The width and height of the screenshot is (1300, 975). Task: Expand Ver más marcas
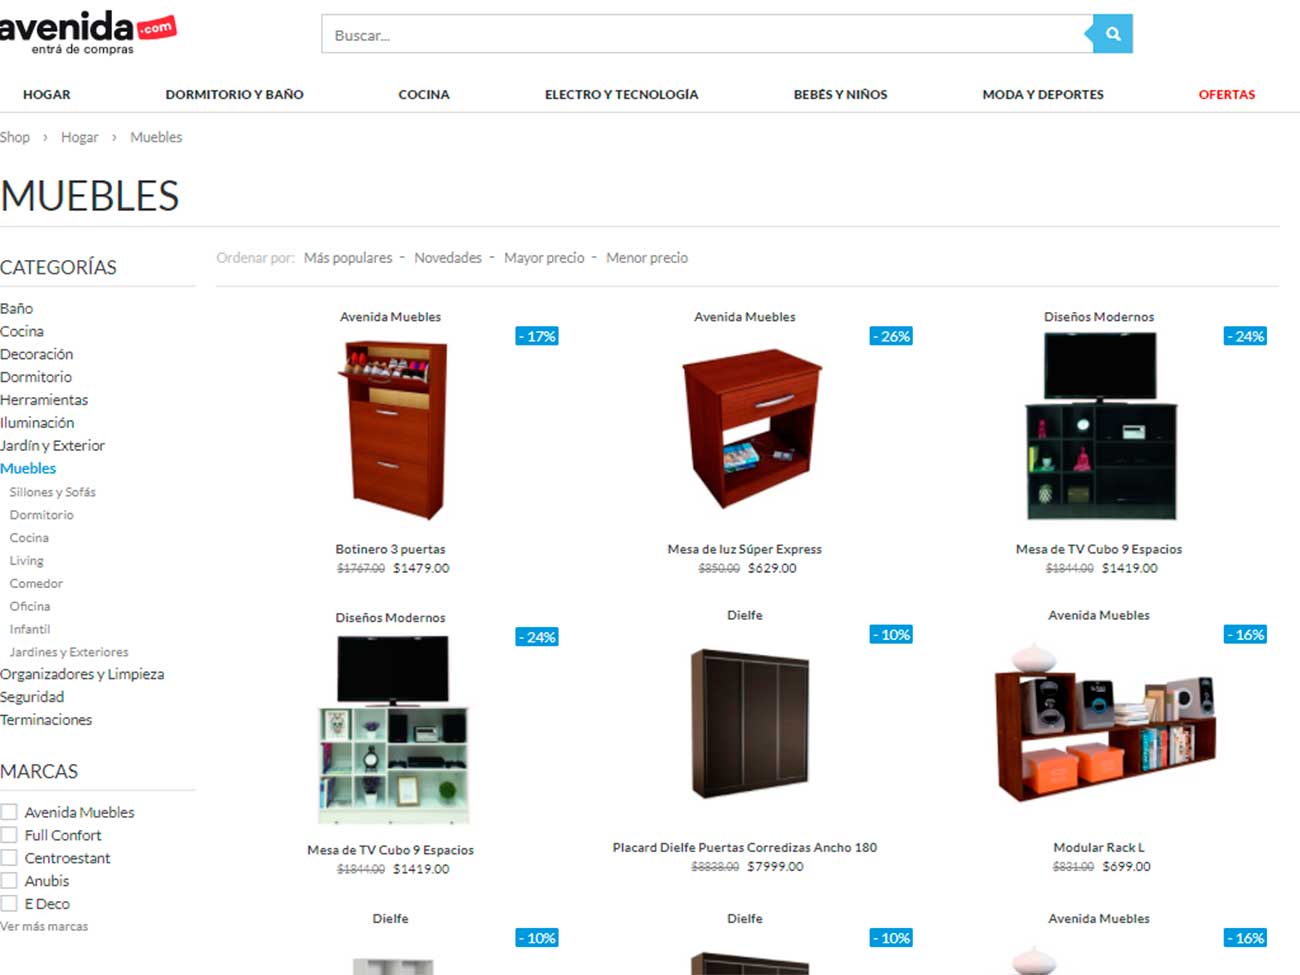coord(44,927)
